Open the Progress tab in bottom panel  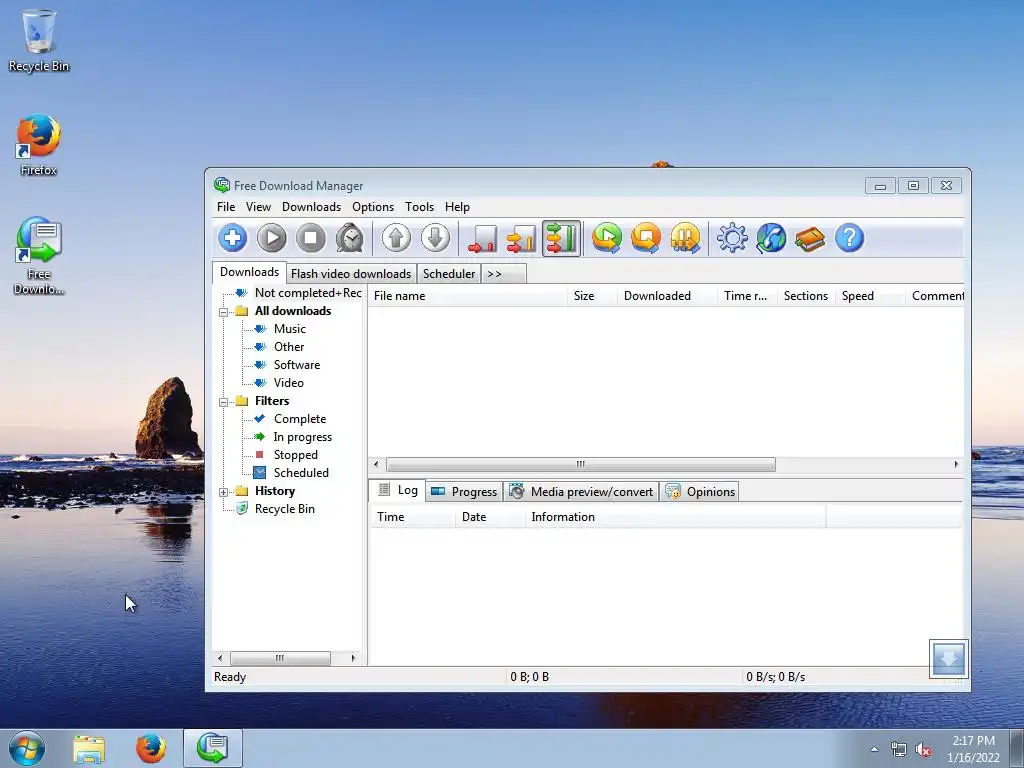click(464, 492)
